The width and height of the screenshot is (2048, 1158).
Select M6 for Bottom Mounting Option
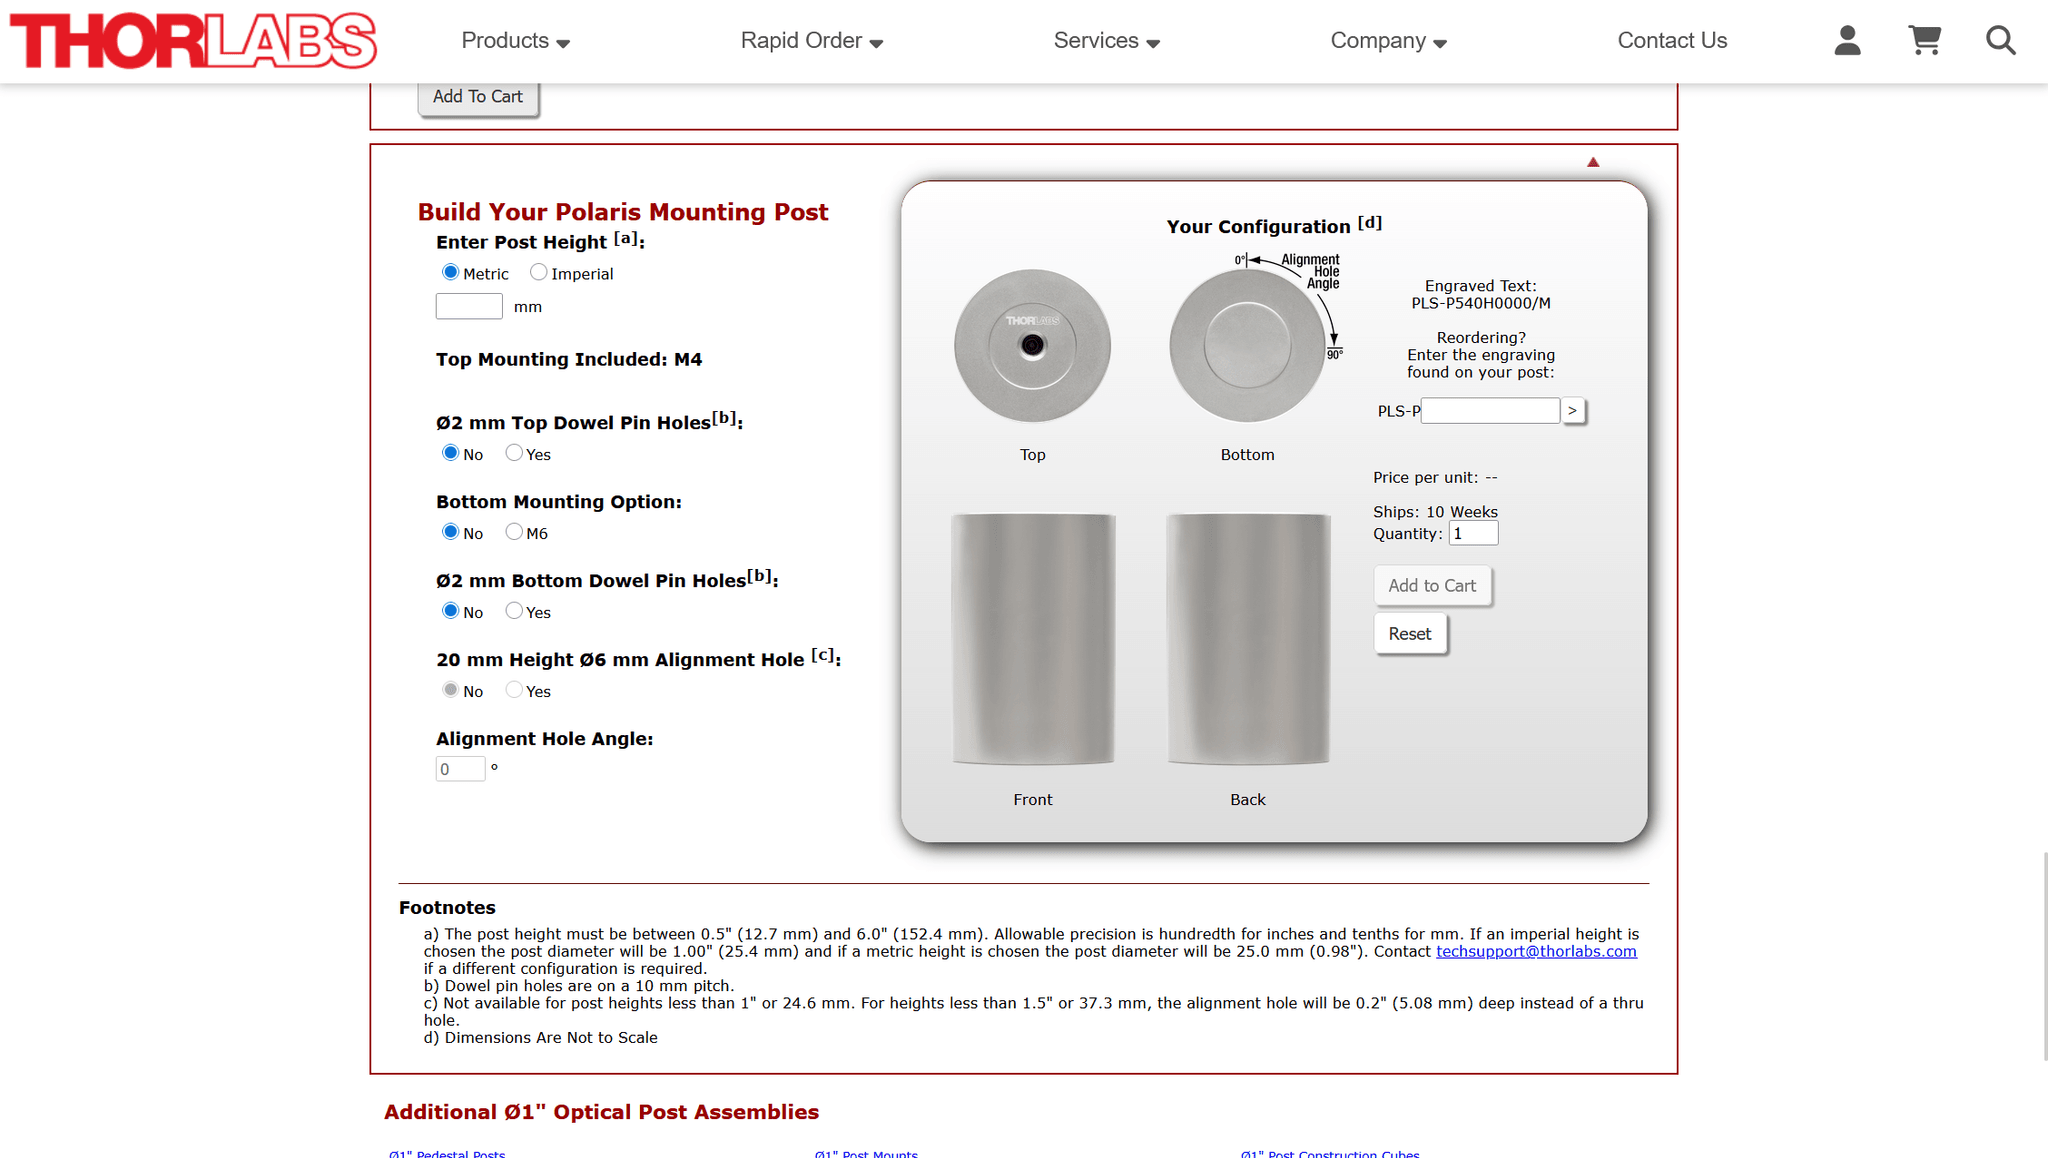click(x=514, y=532)
